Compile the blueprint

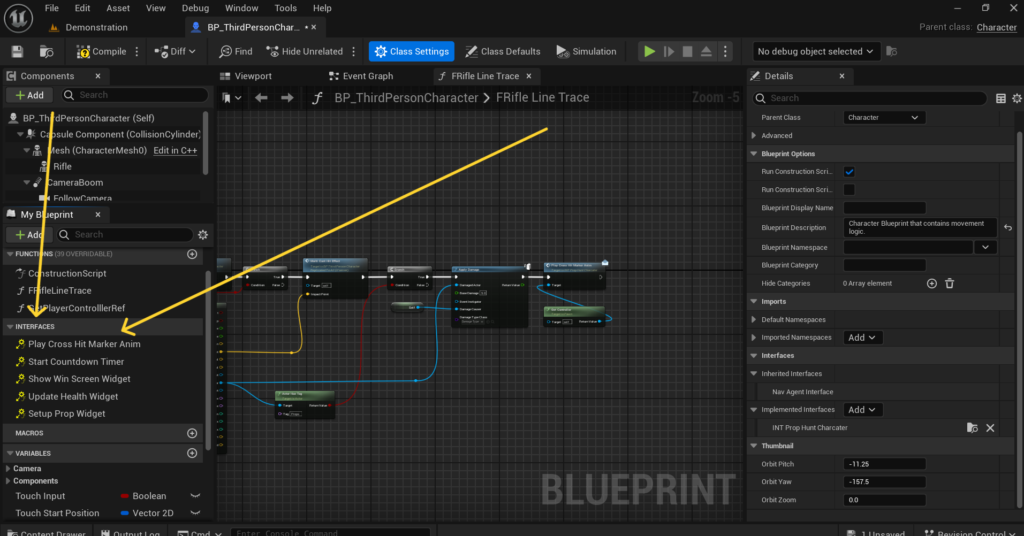click(x=101, y=52)
